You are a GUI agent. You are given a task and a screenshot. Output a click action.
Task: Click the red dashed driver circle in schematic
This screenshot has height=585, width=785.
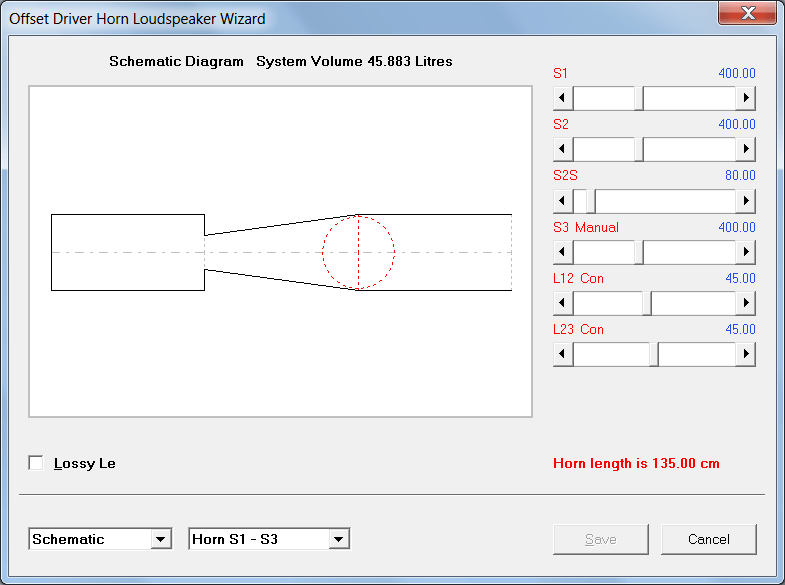tap(358, 252)
